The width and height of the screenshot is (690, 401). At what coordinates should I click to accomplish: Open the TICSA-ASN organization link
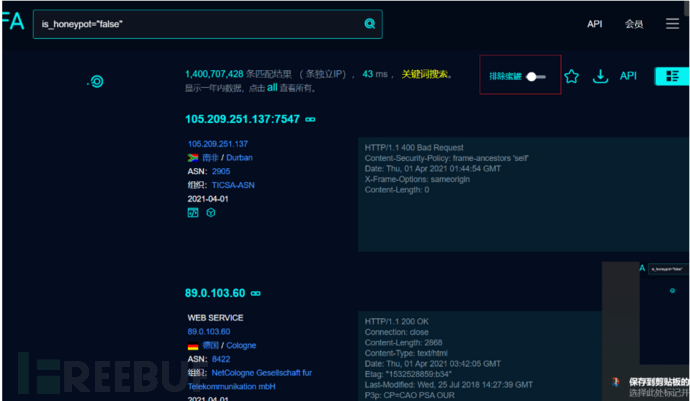[x=232, y=185]
